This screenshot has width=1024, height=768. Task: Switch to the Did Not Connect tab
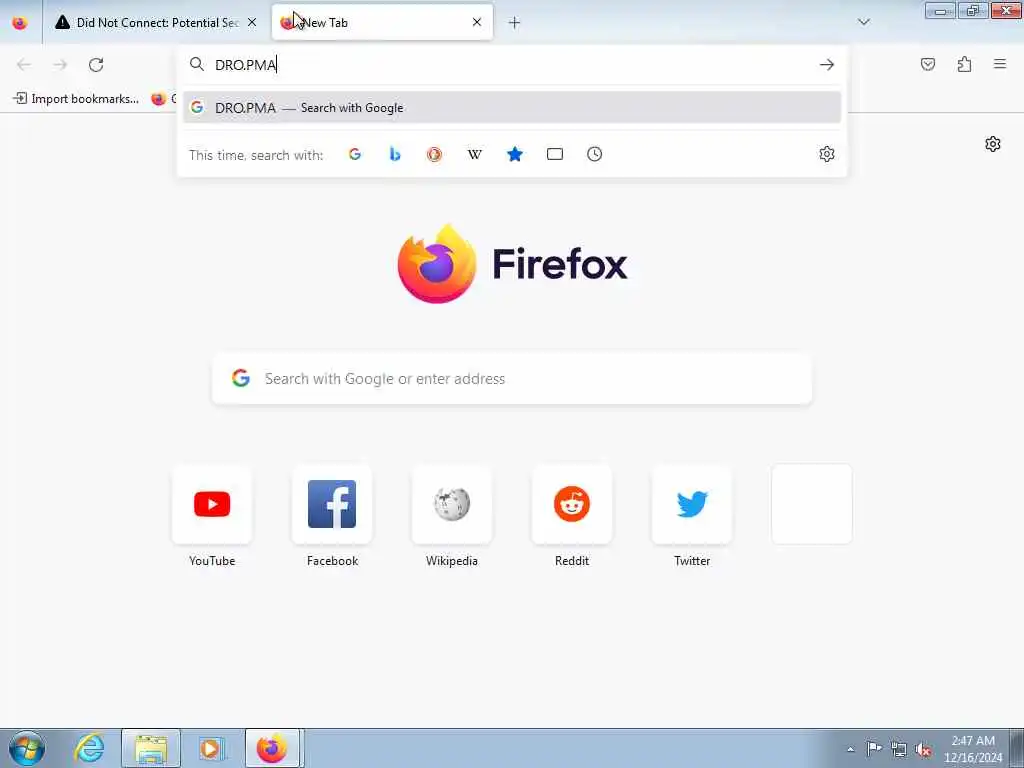155,22
